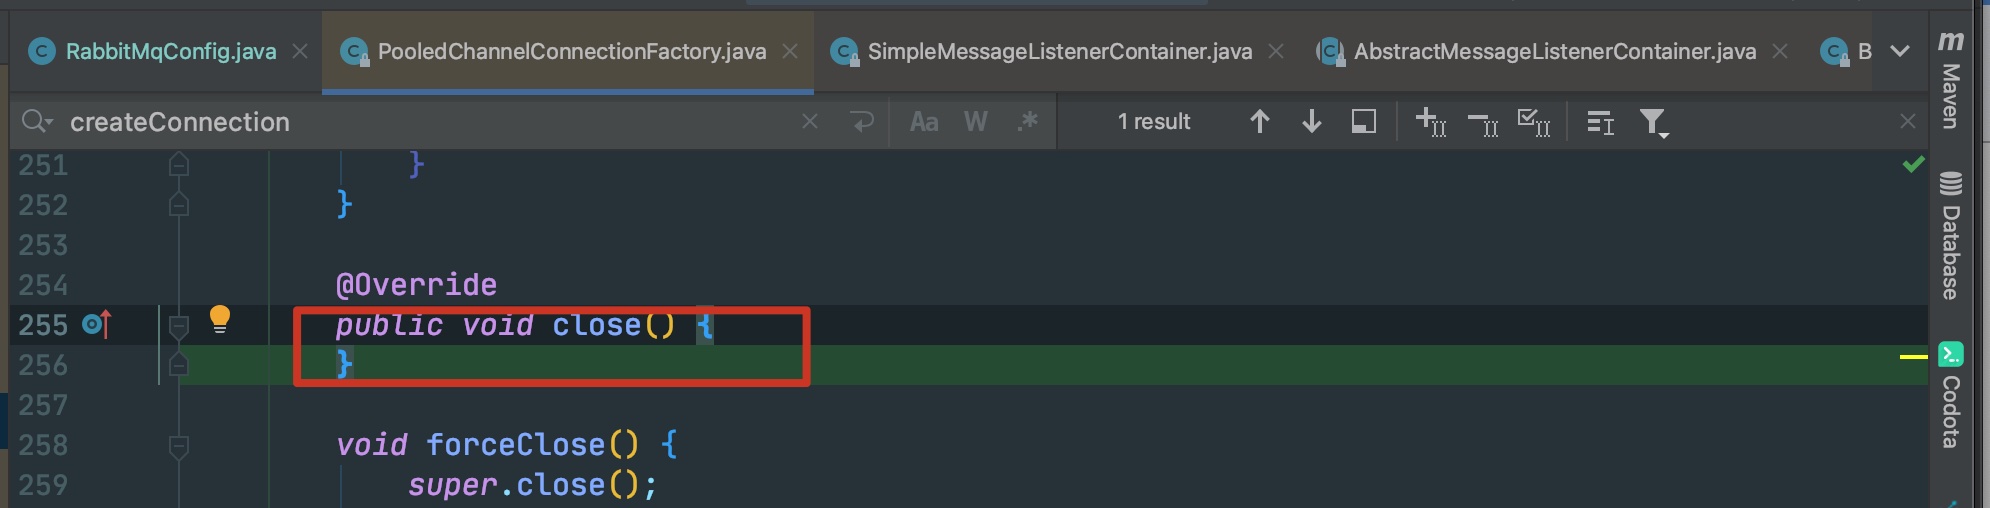Close the AbstractMessageListenerContainer.java tab

[1780, 51]
